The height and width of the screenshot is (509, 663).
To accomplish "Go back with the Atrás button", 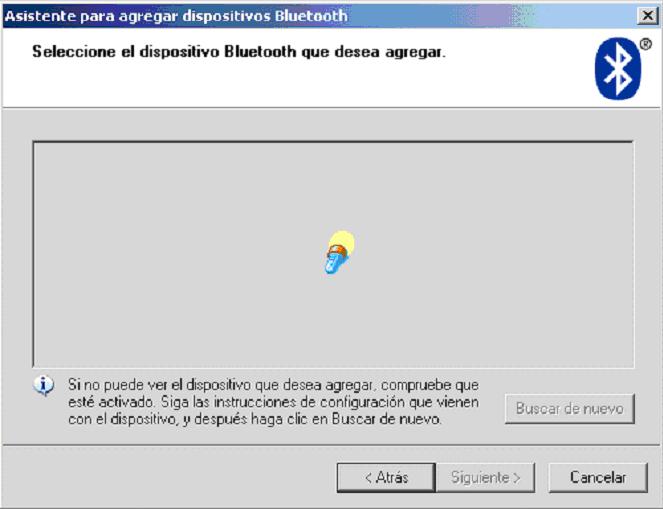I will click(x=386, y=478).
